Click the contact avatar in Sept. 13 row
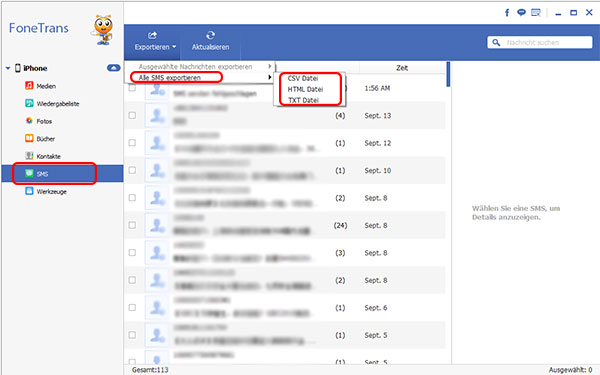 click(157, 116)
